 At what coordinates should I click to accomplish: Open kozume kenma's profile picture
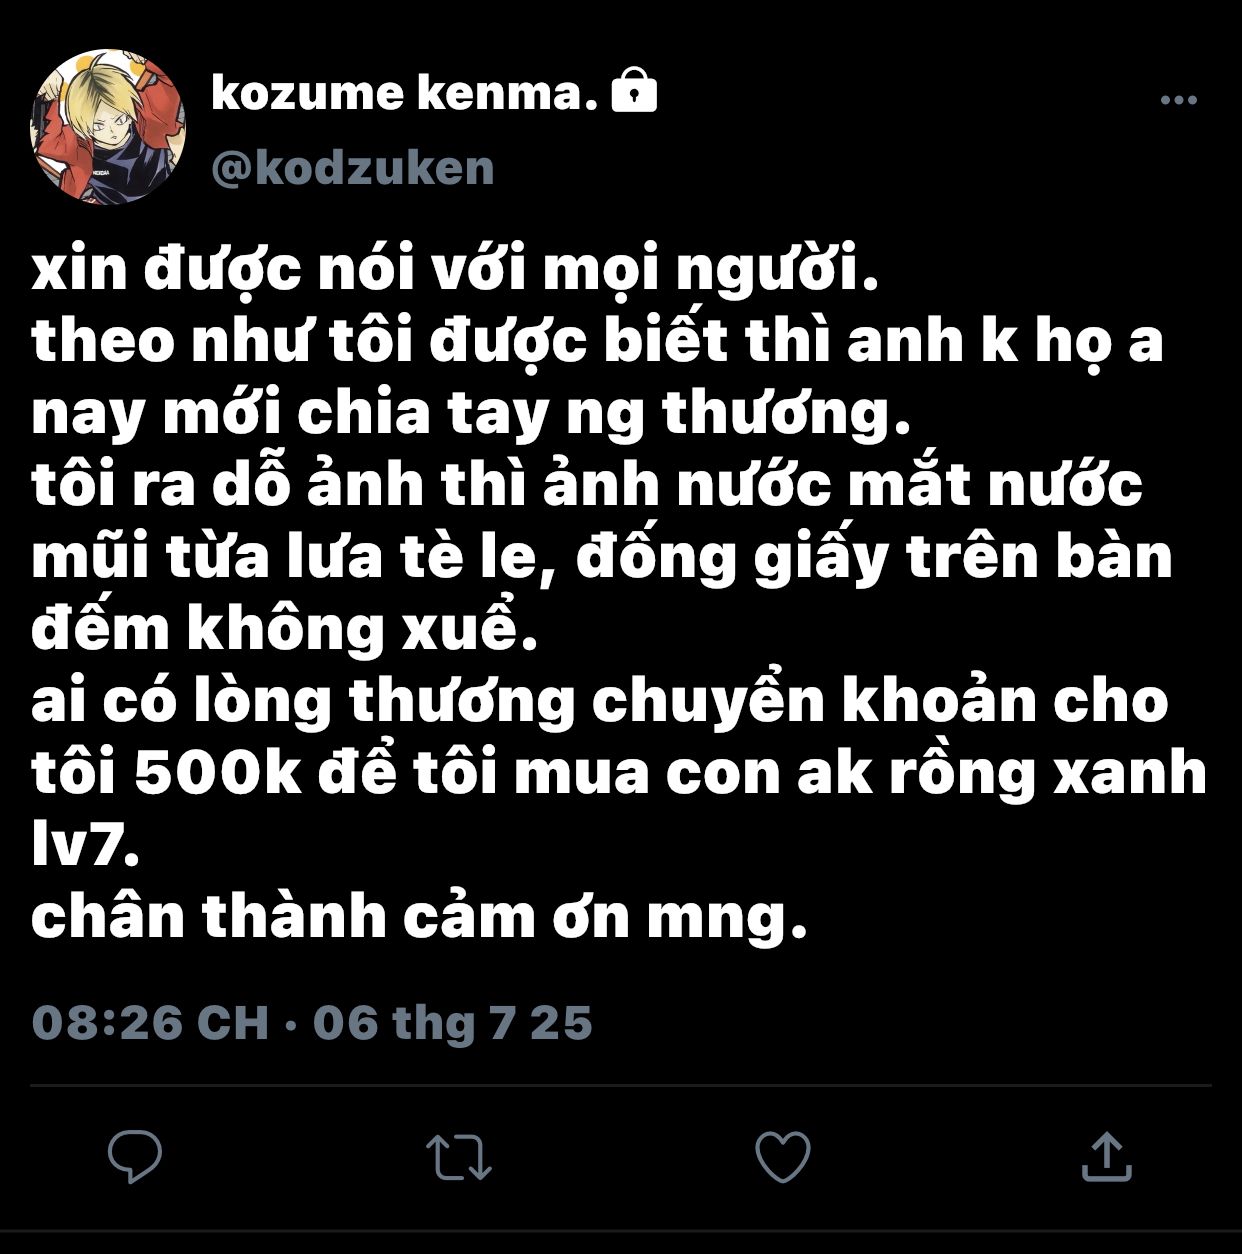coord(108,126)
